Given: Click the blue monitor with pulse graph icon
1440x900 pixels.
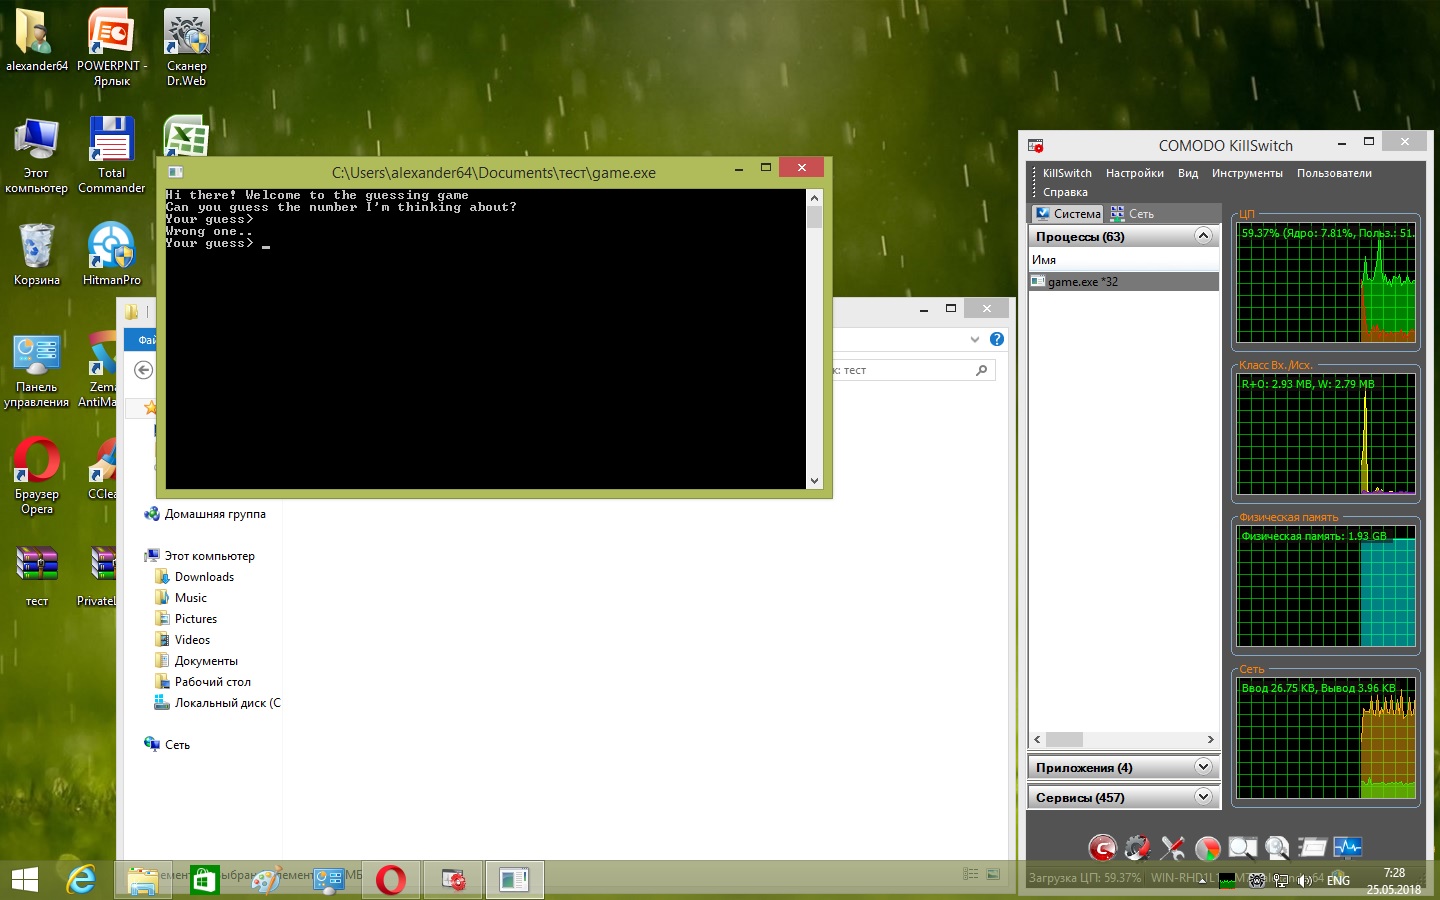Looking at the screenshot, I should click(x=1347, y=848).
